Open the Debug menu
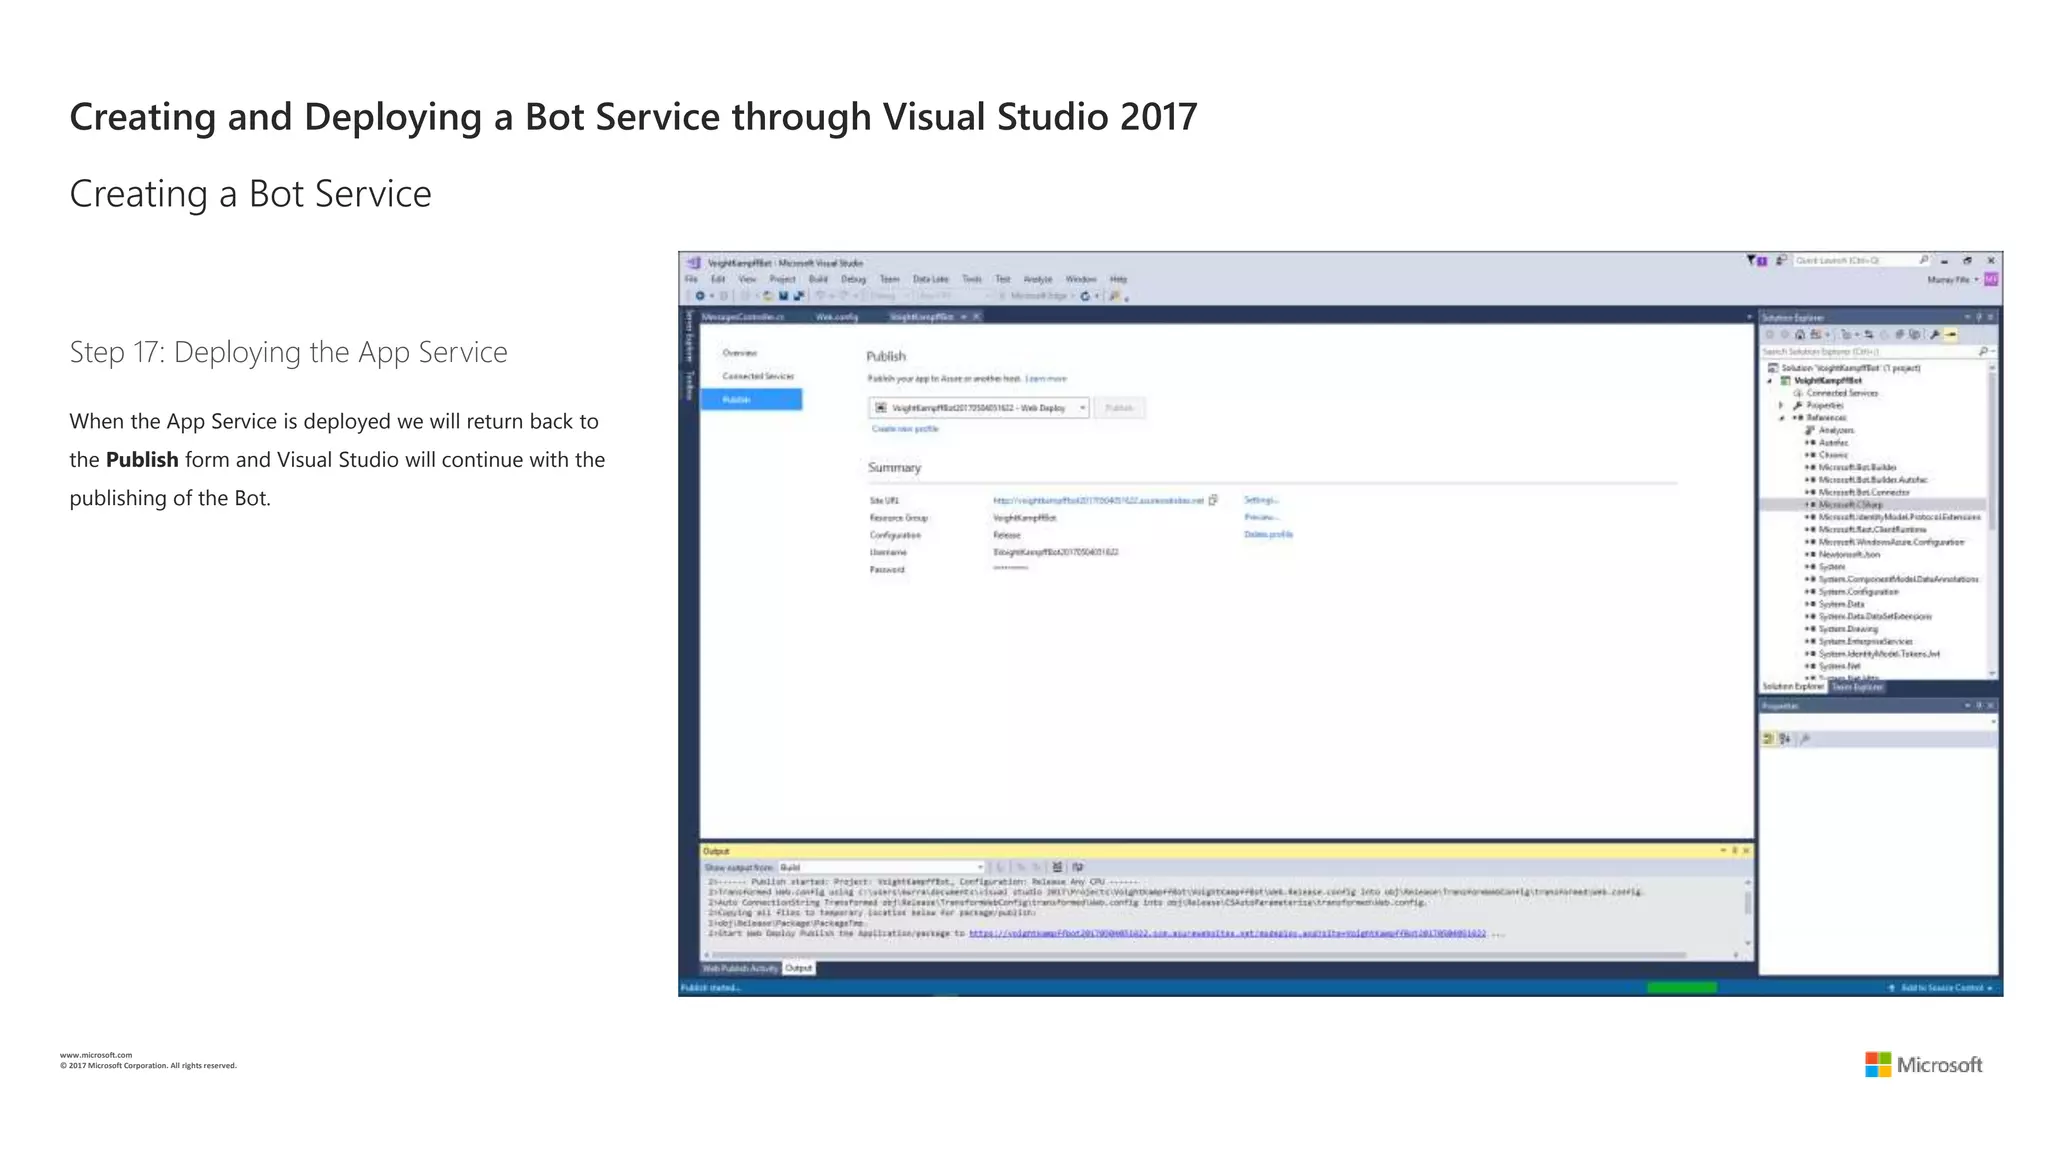This screenshot has height=1152, width=2048. coord(852,279)
